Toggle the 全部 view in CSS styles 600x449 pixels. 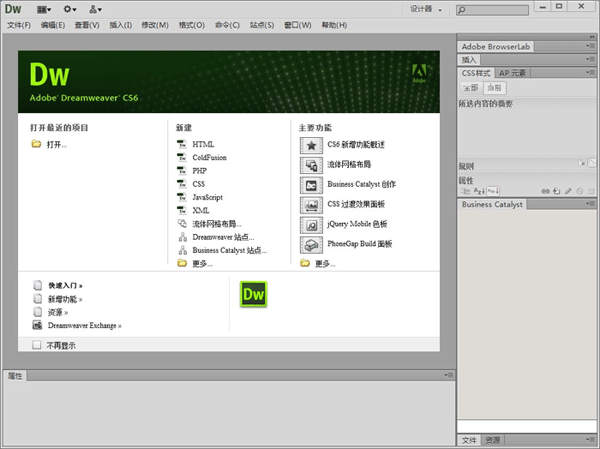coord(471,88)
